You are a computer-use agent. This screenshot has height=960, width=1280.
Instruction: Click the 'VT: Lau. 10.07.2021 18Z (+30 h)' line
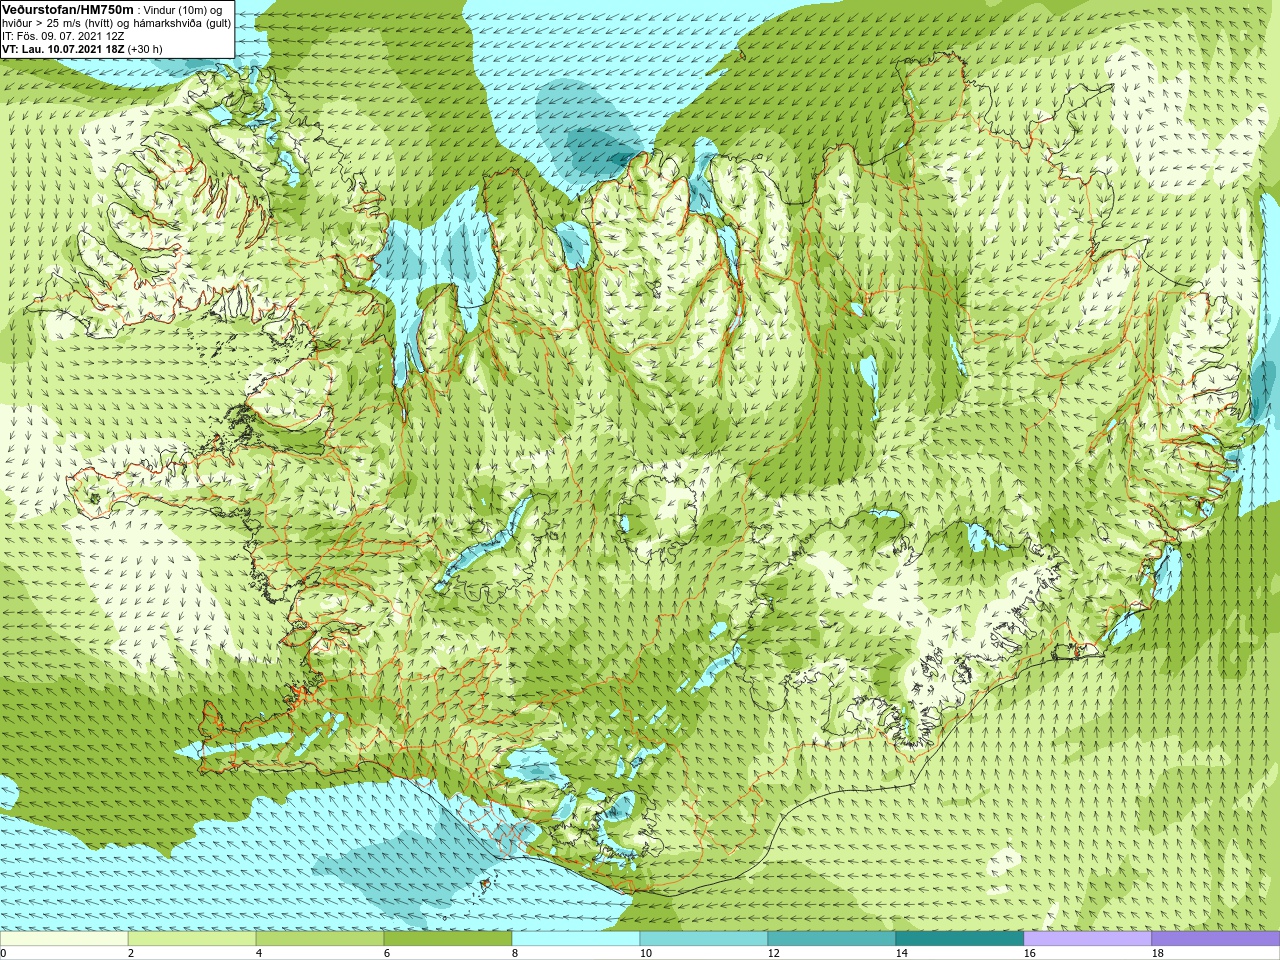coord(82,49)
